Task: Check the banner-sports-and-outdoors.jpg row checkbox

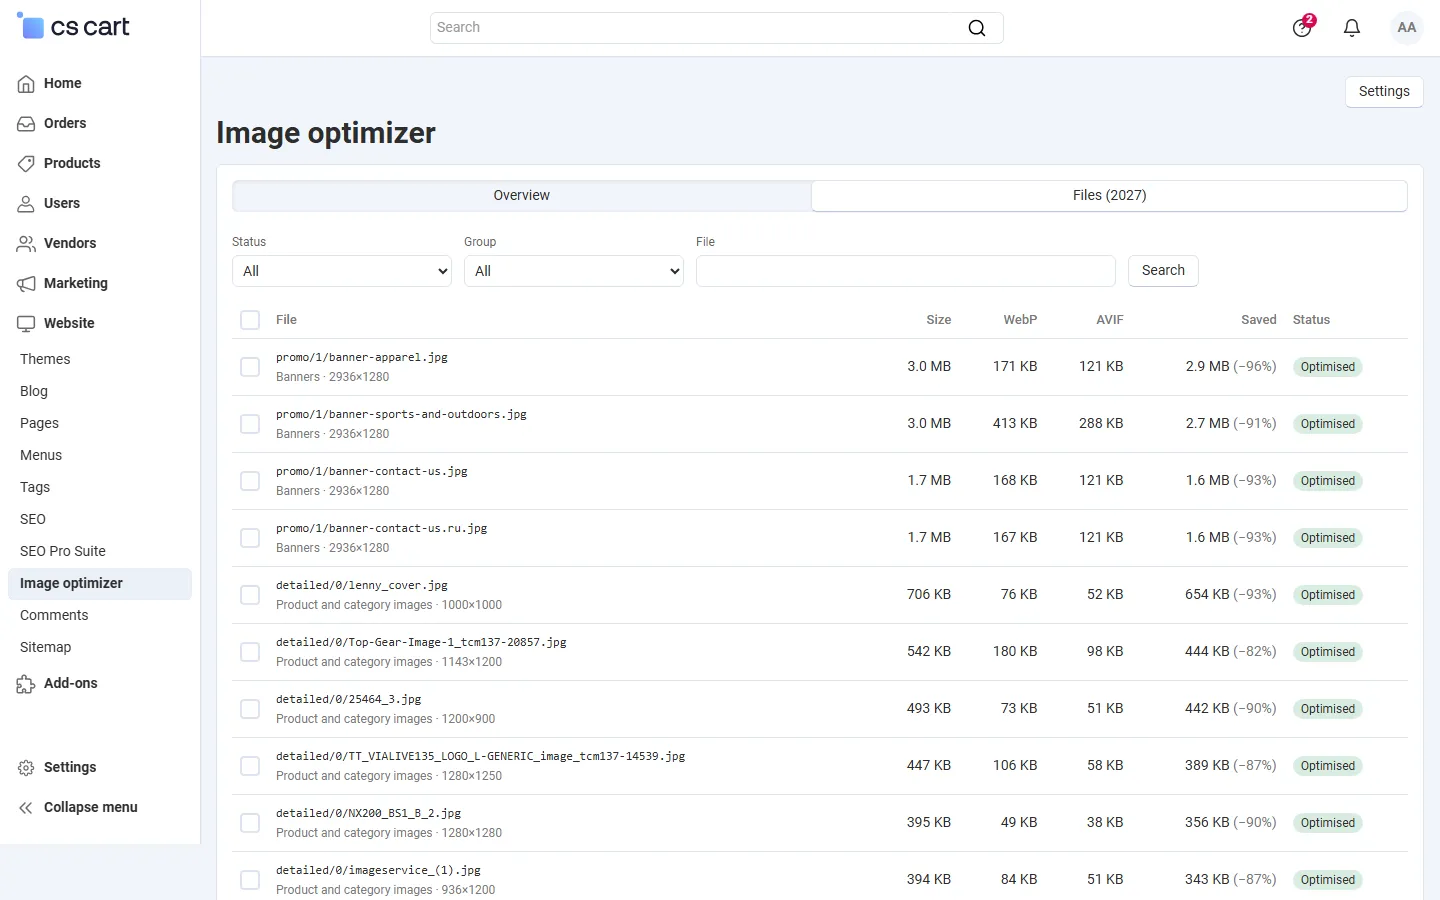Action: tap(250, 424)
